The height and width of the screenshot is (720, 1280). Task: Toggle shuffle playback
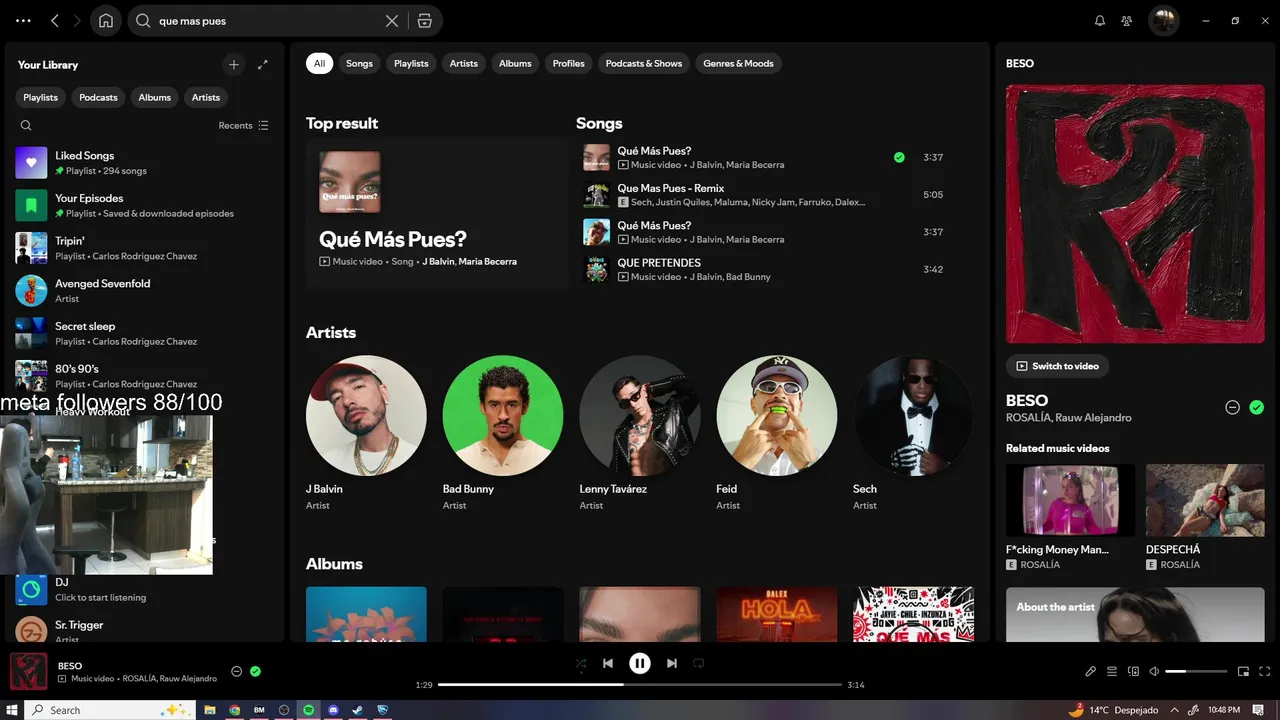click(581, 663)
